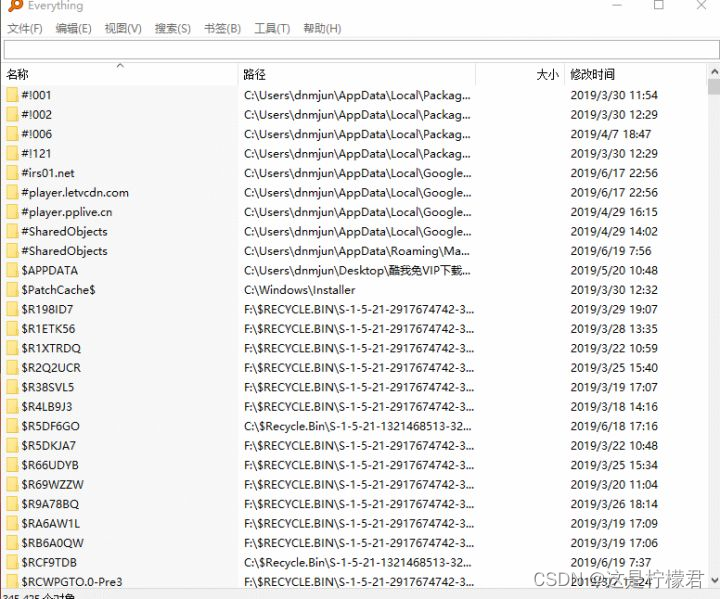The image size is (720, 599).
Task: Open the 编辑(E) menu
Action: point(73,28)
